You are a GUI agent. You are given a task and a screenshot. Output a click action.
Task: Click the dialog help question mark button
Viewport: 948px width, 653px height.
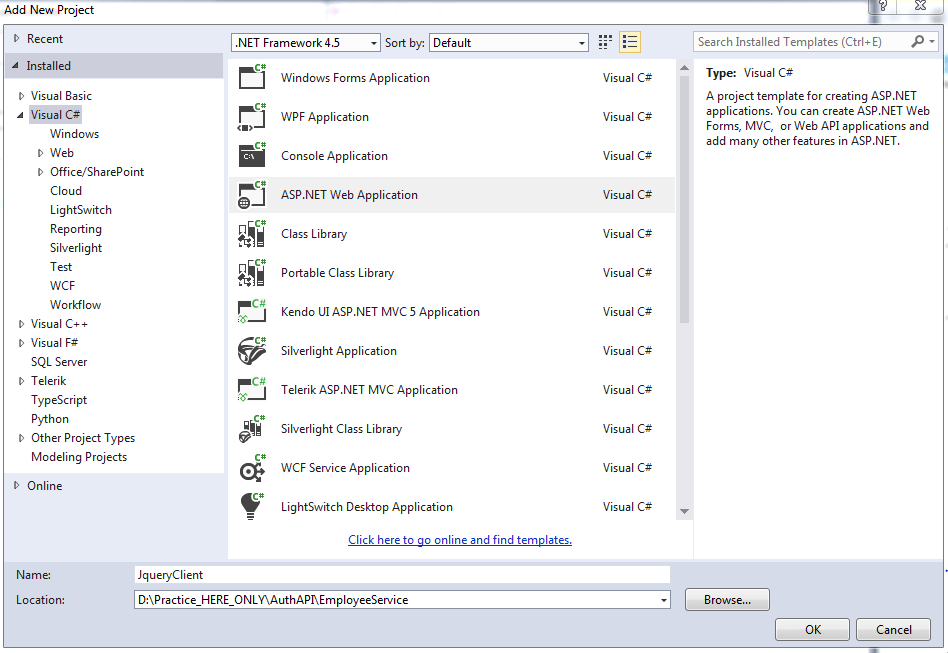coord(883,6)
